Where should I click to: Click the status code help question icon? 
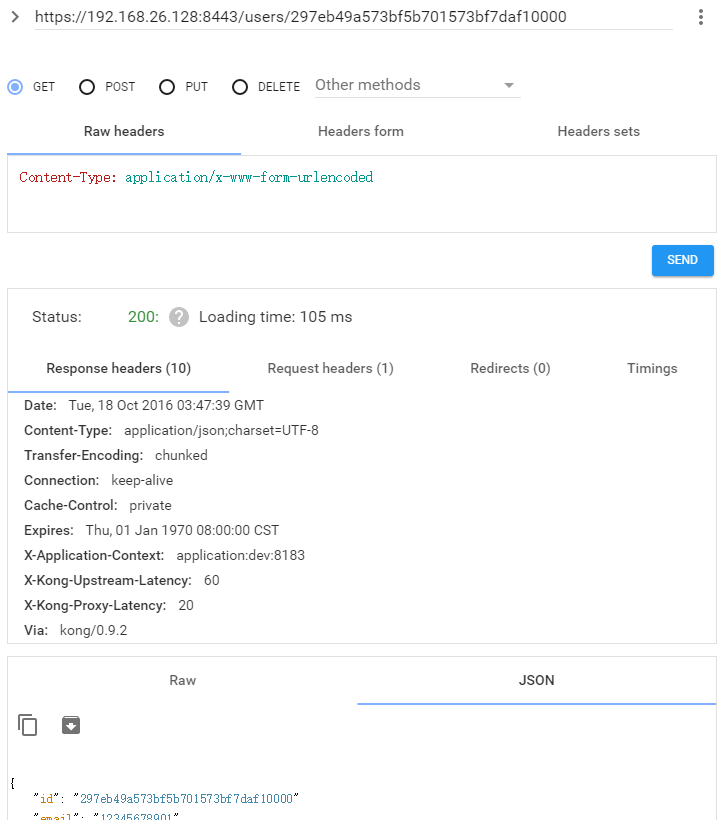pos(179,317)
